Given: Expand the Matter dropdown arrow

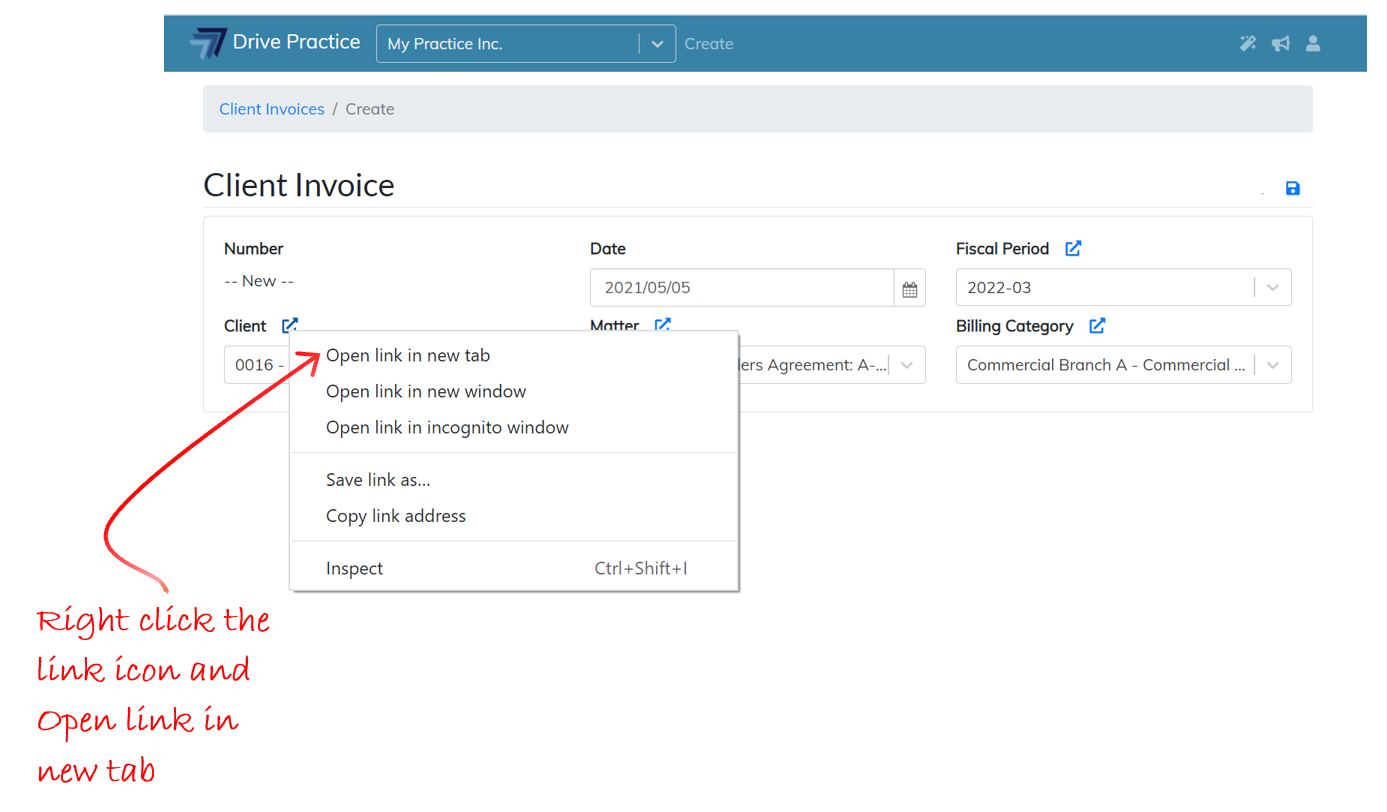Looking at the screenshot, I should (906, 365).
